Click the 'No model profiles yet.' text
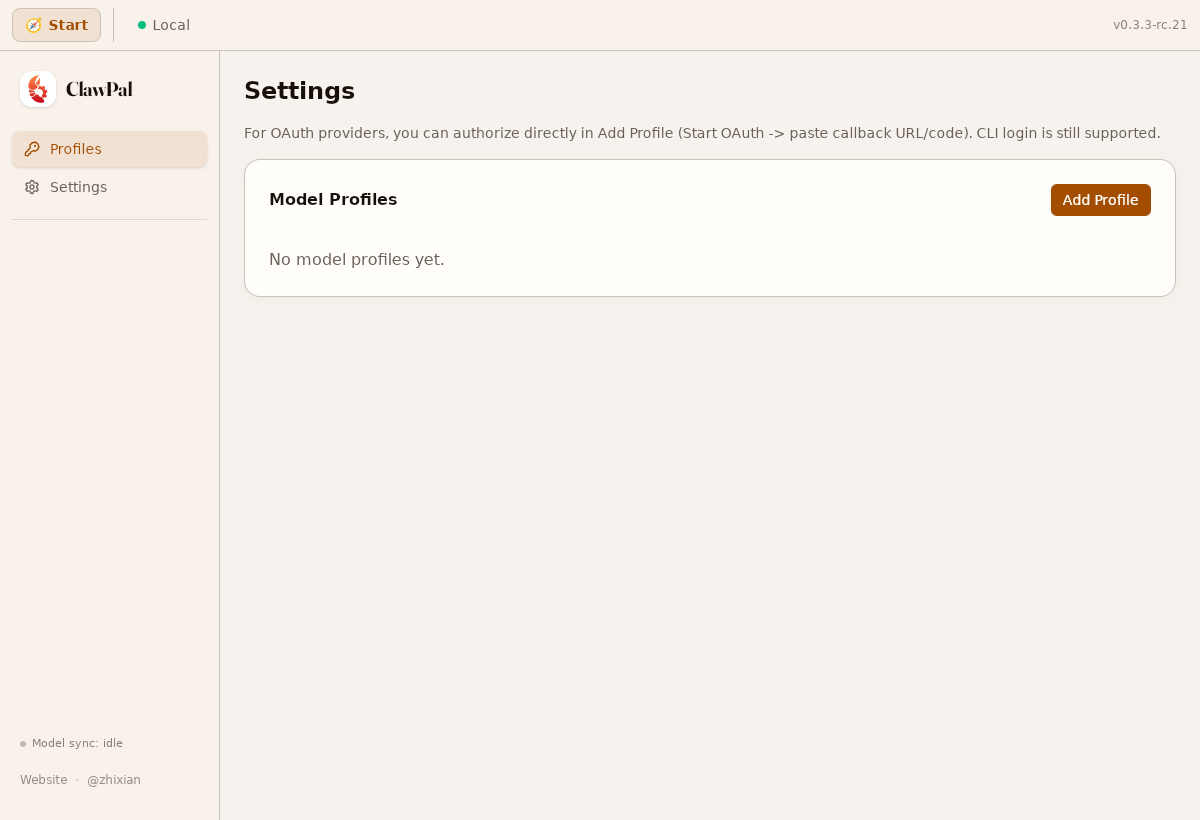Screen dimensions: 1200x820 [357, 260]
